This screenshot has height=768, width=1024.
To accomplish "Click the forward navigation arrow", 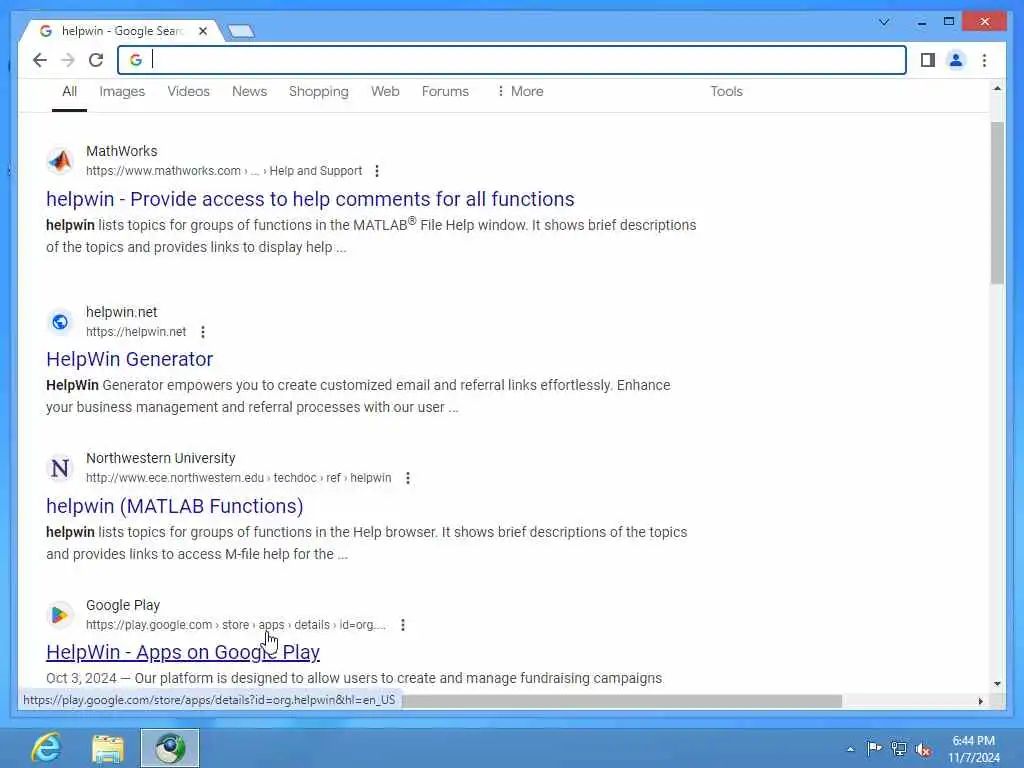I will [68, 60].
